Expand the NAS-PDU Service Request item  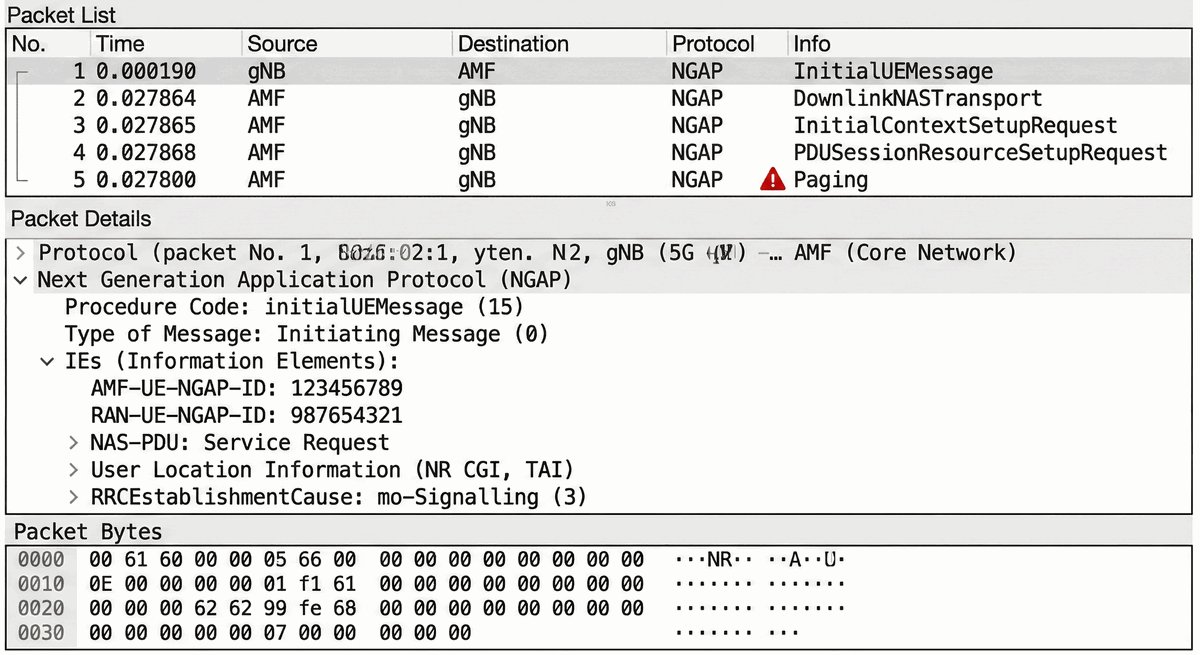[74, 442]
